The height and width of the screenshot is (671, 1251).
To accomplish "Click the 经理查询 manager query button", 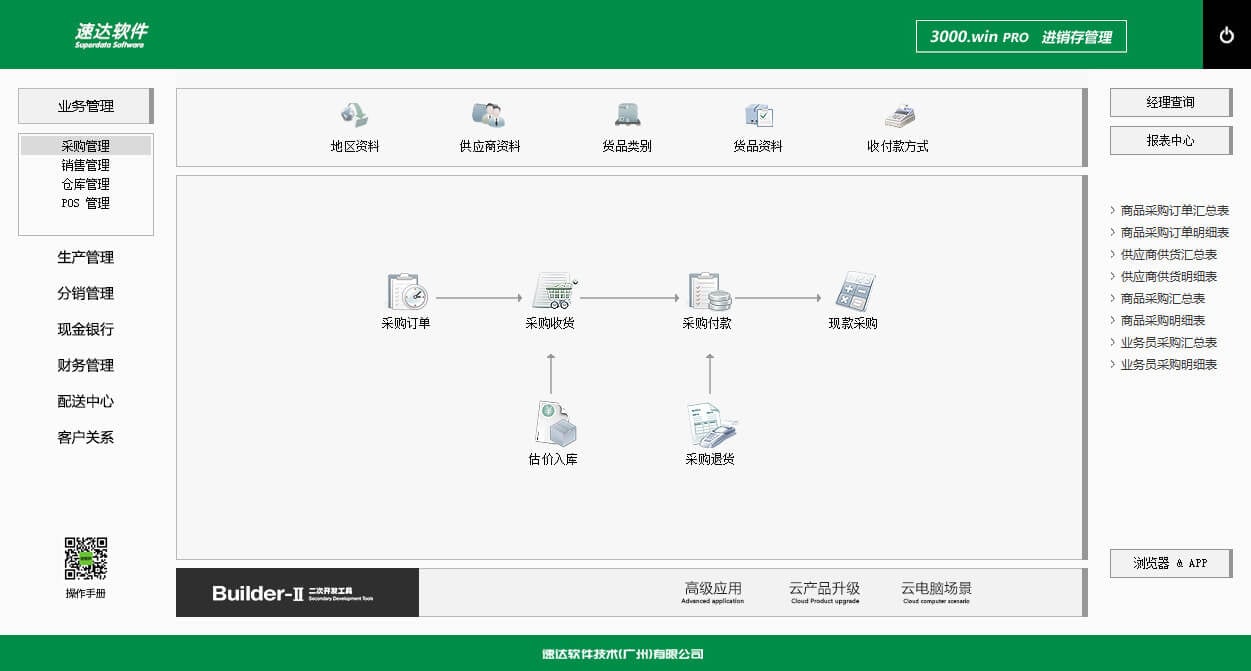I will click(1169, 102).
